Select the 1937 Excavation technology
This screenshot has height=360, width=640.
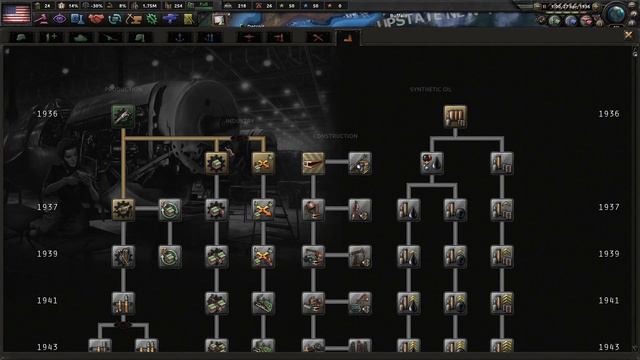[x=360, y=209]
